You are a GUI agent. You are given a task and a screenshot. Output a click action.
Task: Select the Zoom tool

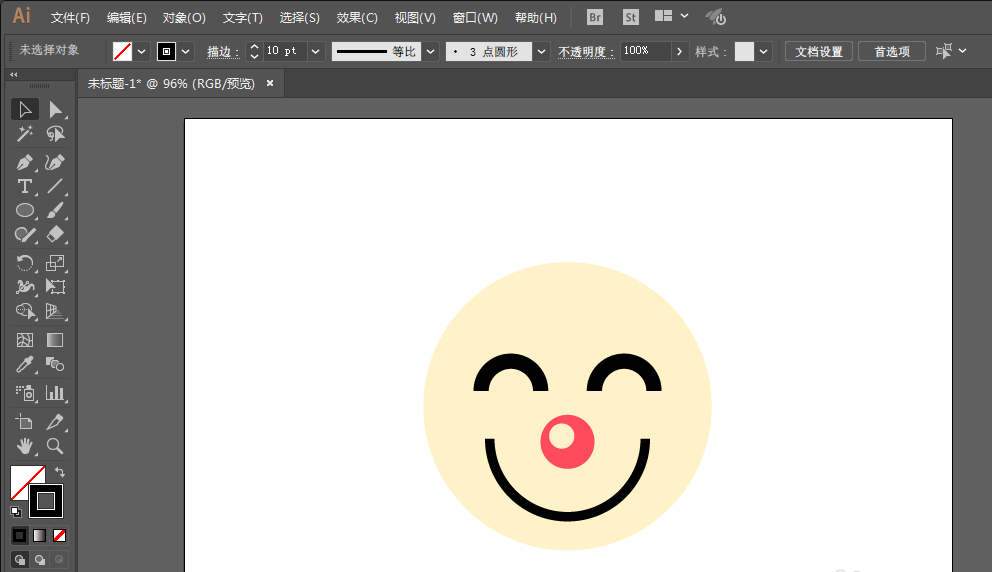coord(56,446)
